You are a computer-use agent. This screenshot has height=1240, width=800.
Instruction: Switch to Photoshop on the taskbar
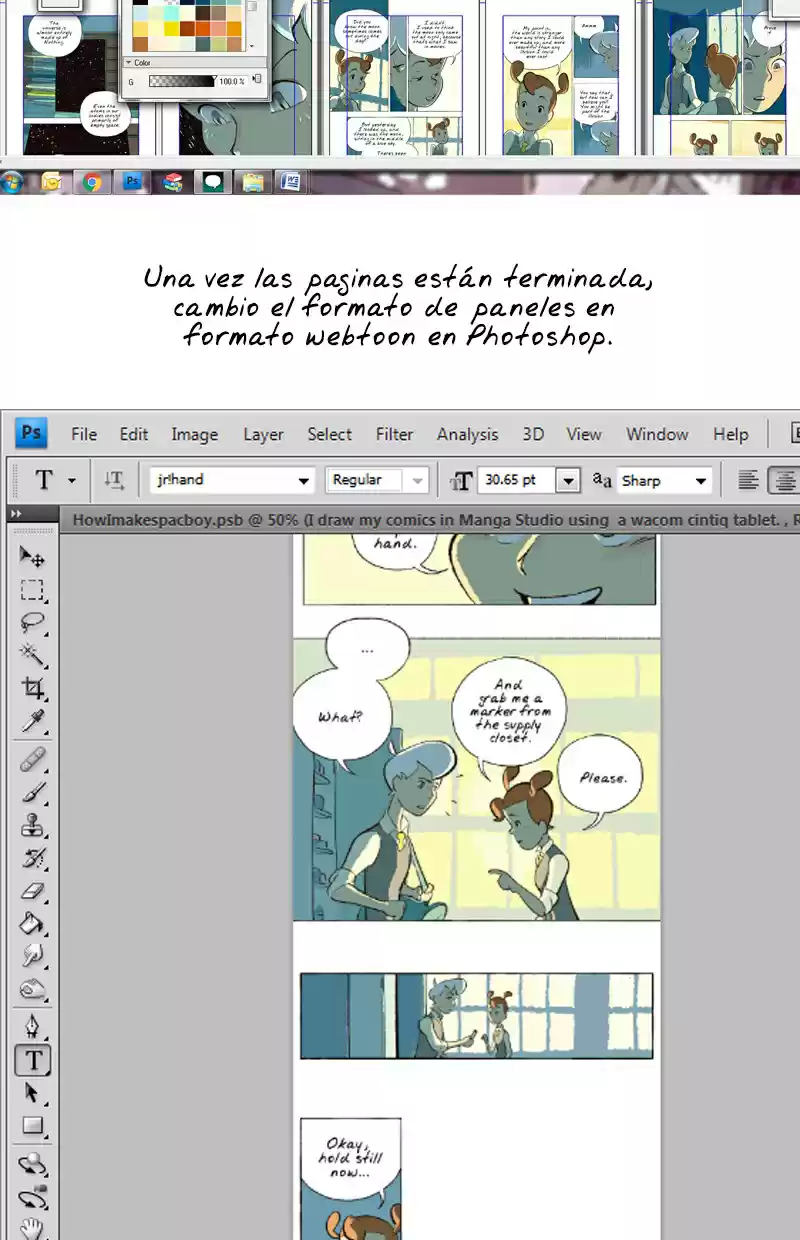[132, 182]
